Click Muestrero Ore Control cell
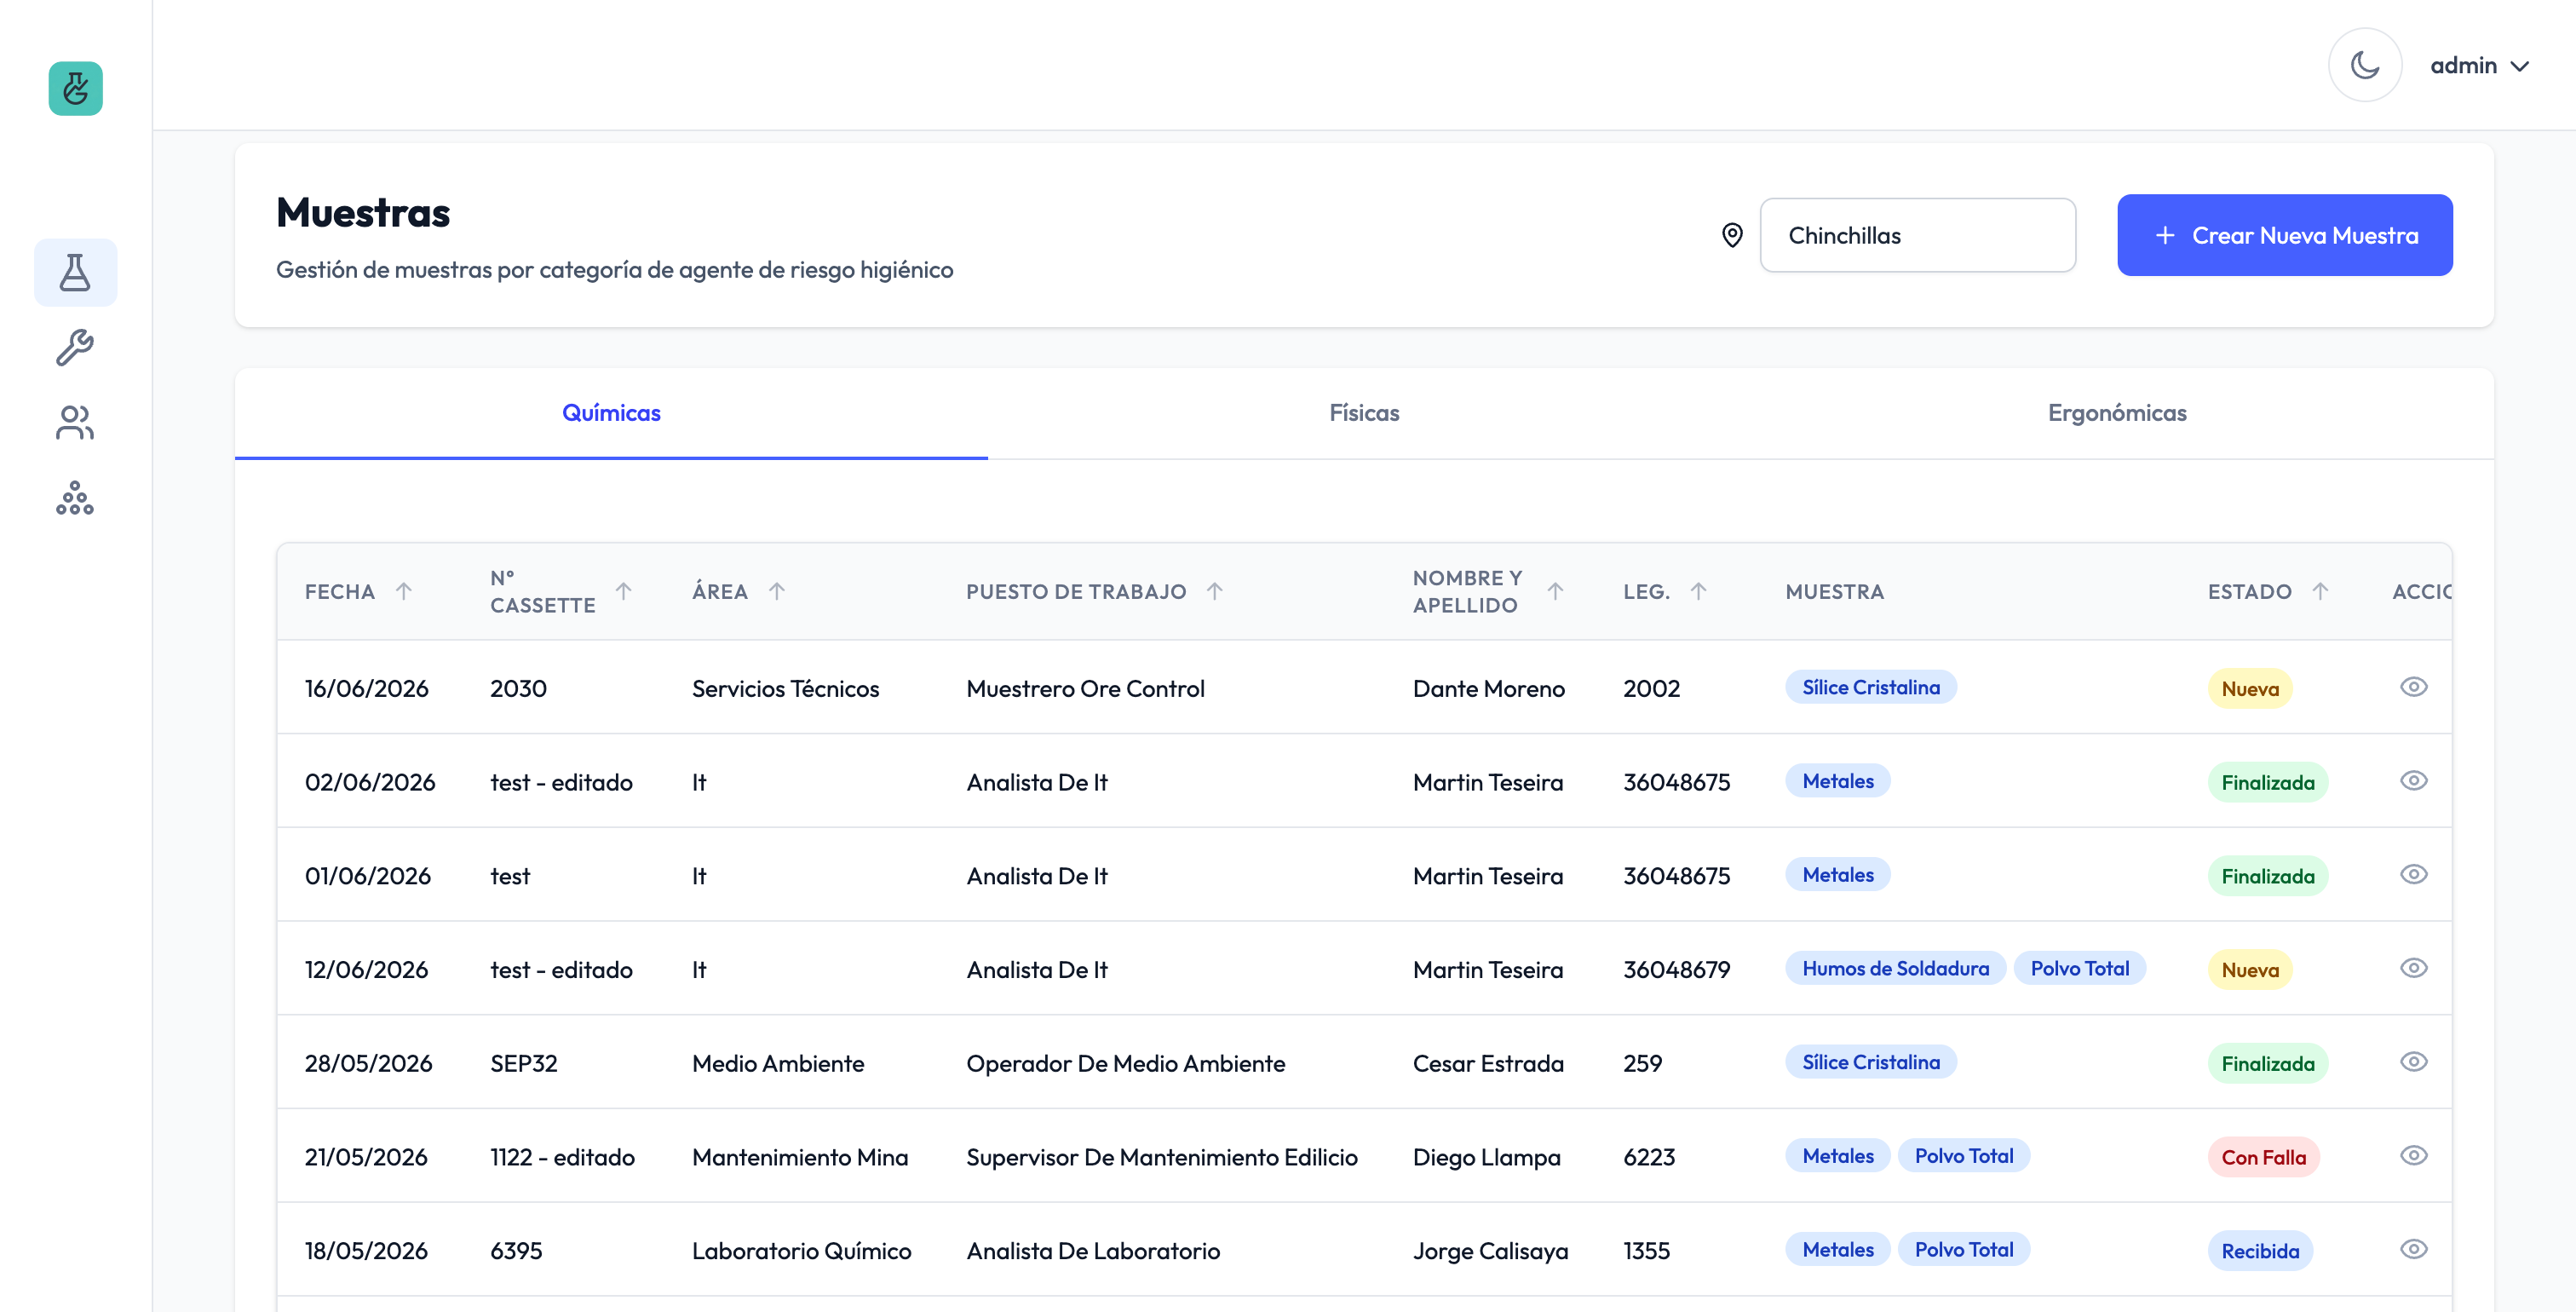This screenshot has width=2576, height=1312. (x=1085, y=689)
